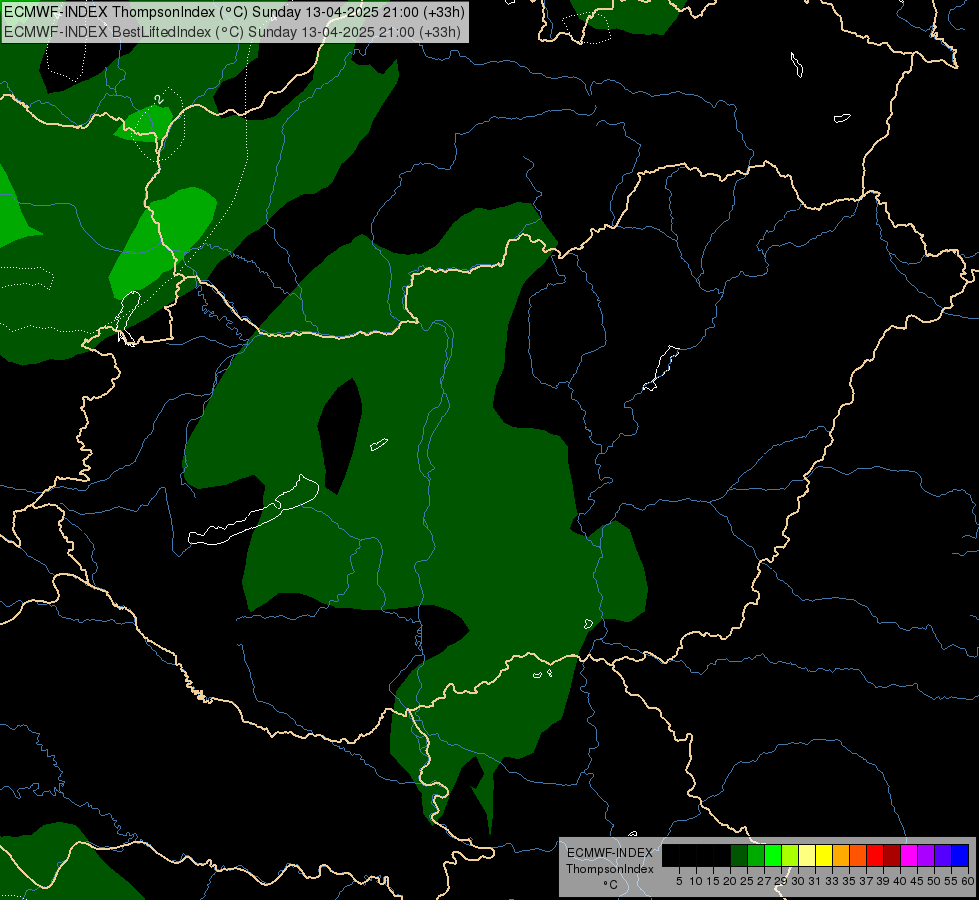Select the pale yellow 30–31 legend swatch
This screenshot has width=979, height=900.
click(807, 855)
